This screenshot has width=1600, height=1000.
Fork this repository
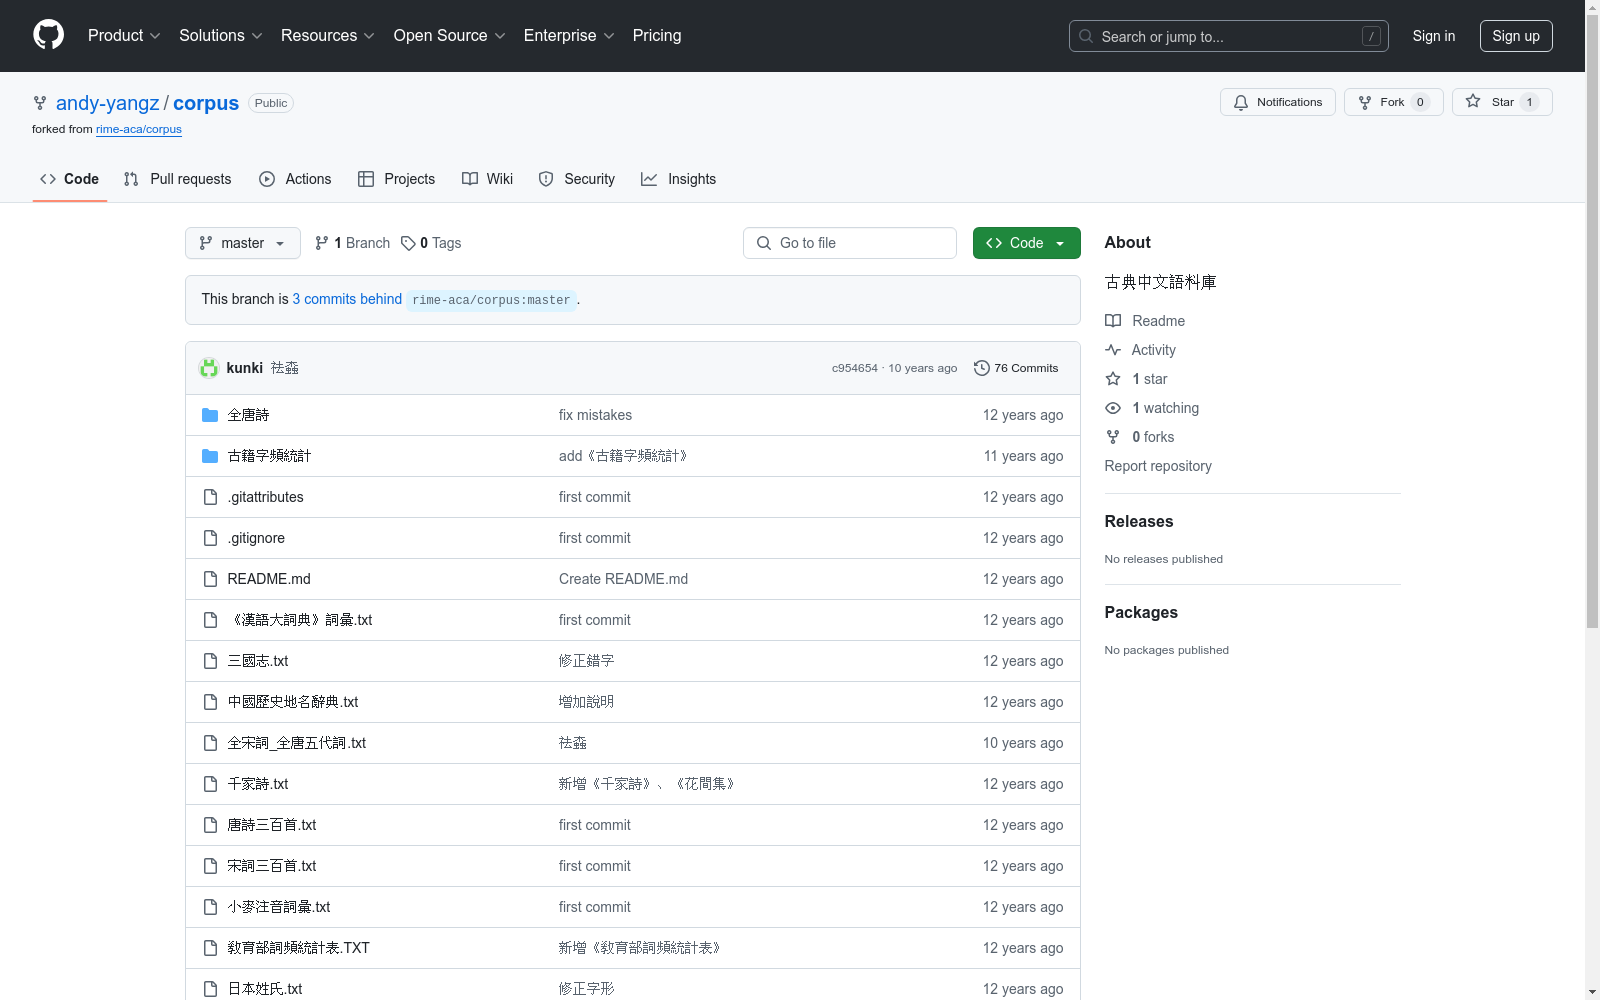[x=1393, y=102]
